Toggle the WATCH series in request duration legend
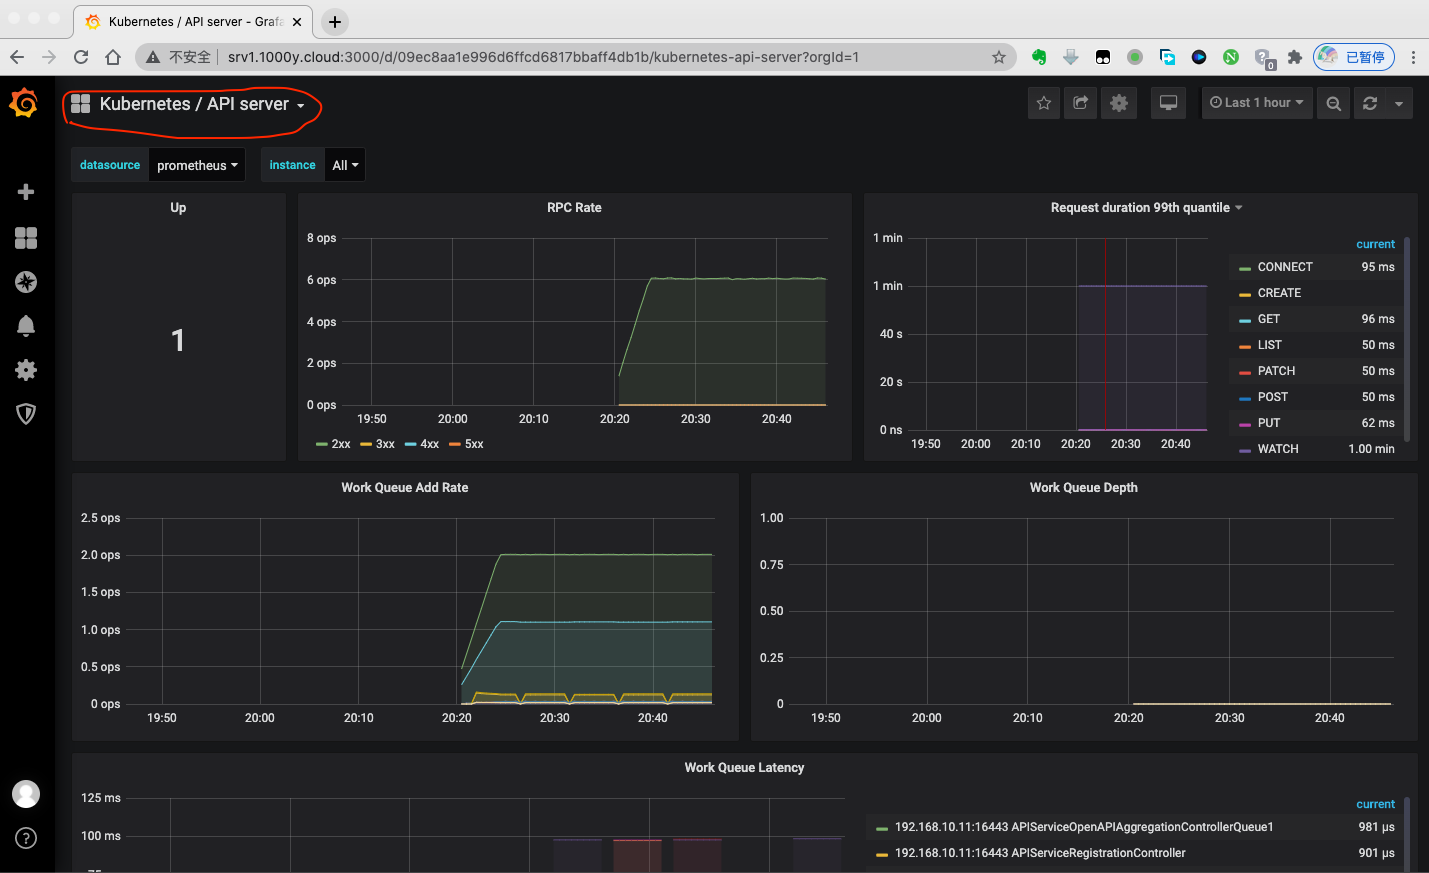 point(1277,449)
